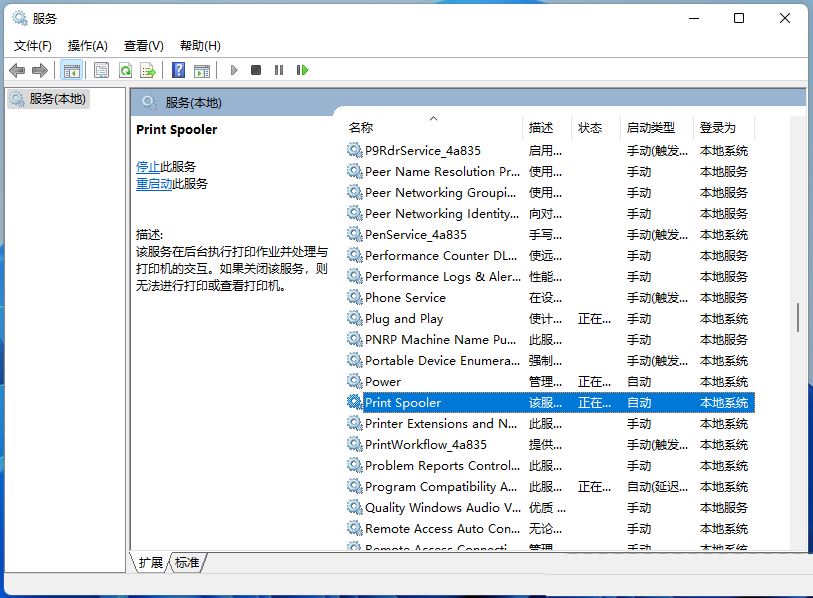Toggle the action pane visibility icon
Image resolution: width=813 pixels, height=598 pixels.
point(202,70)
